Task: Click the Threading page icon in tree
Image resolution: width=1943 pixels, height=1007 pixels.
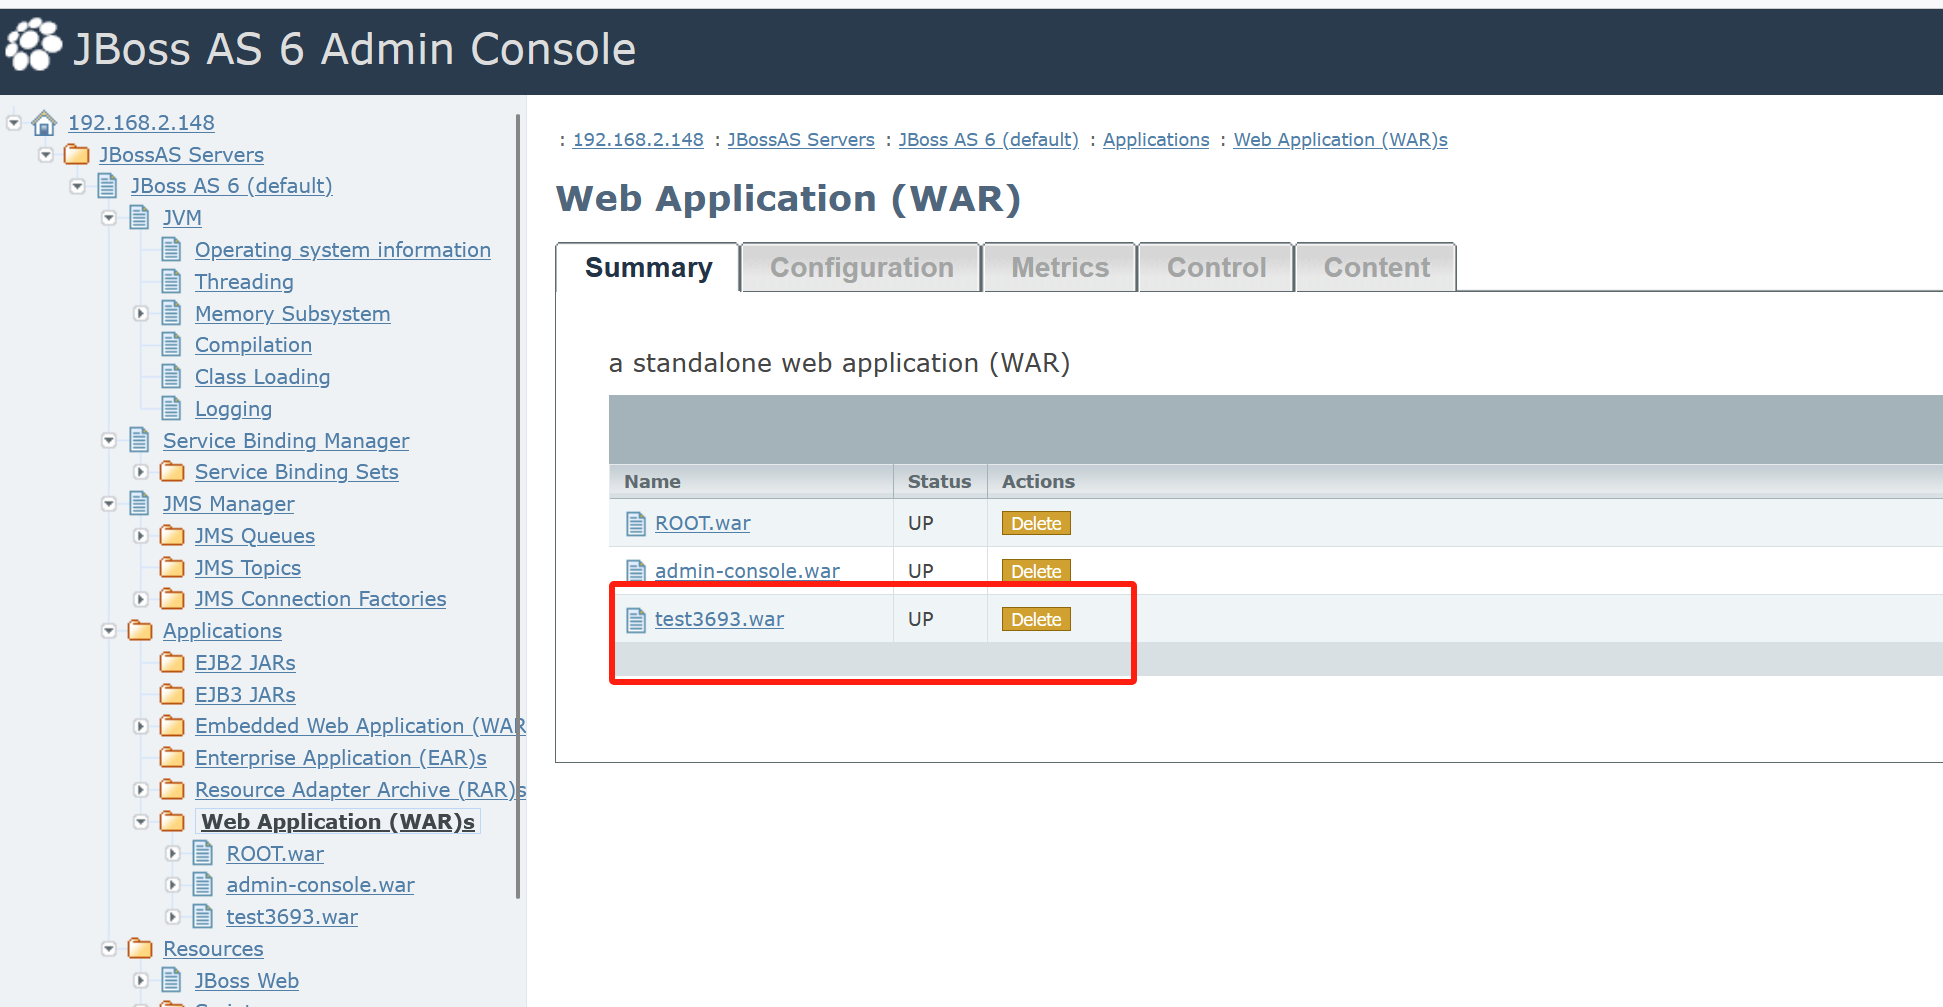Action: [172, 281]
